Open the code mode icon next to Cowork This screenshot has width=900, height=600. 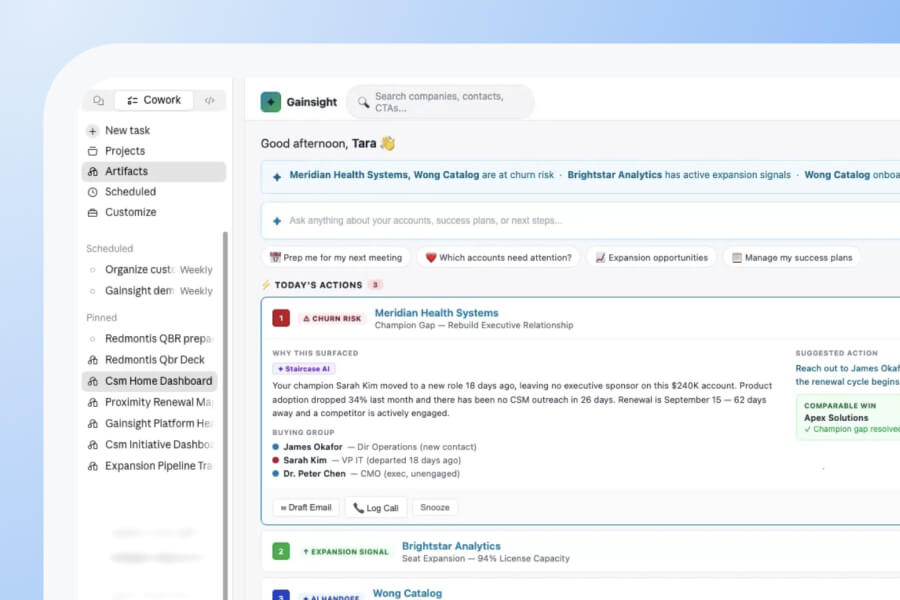[210, 100]
